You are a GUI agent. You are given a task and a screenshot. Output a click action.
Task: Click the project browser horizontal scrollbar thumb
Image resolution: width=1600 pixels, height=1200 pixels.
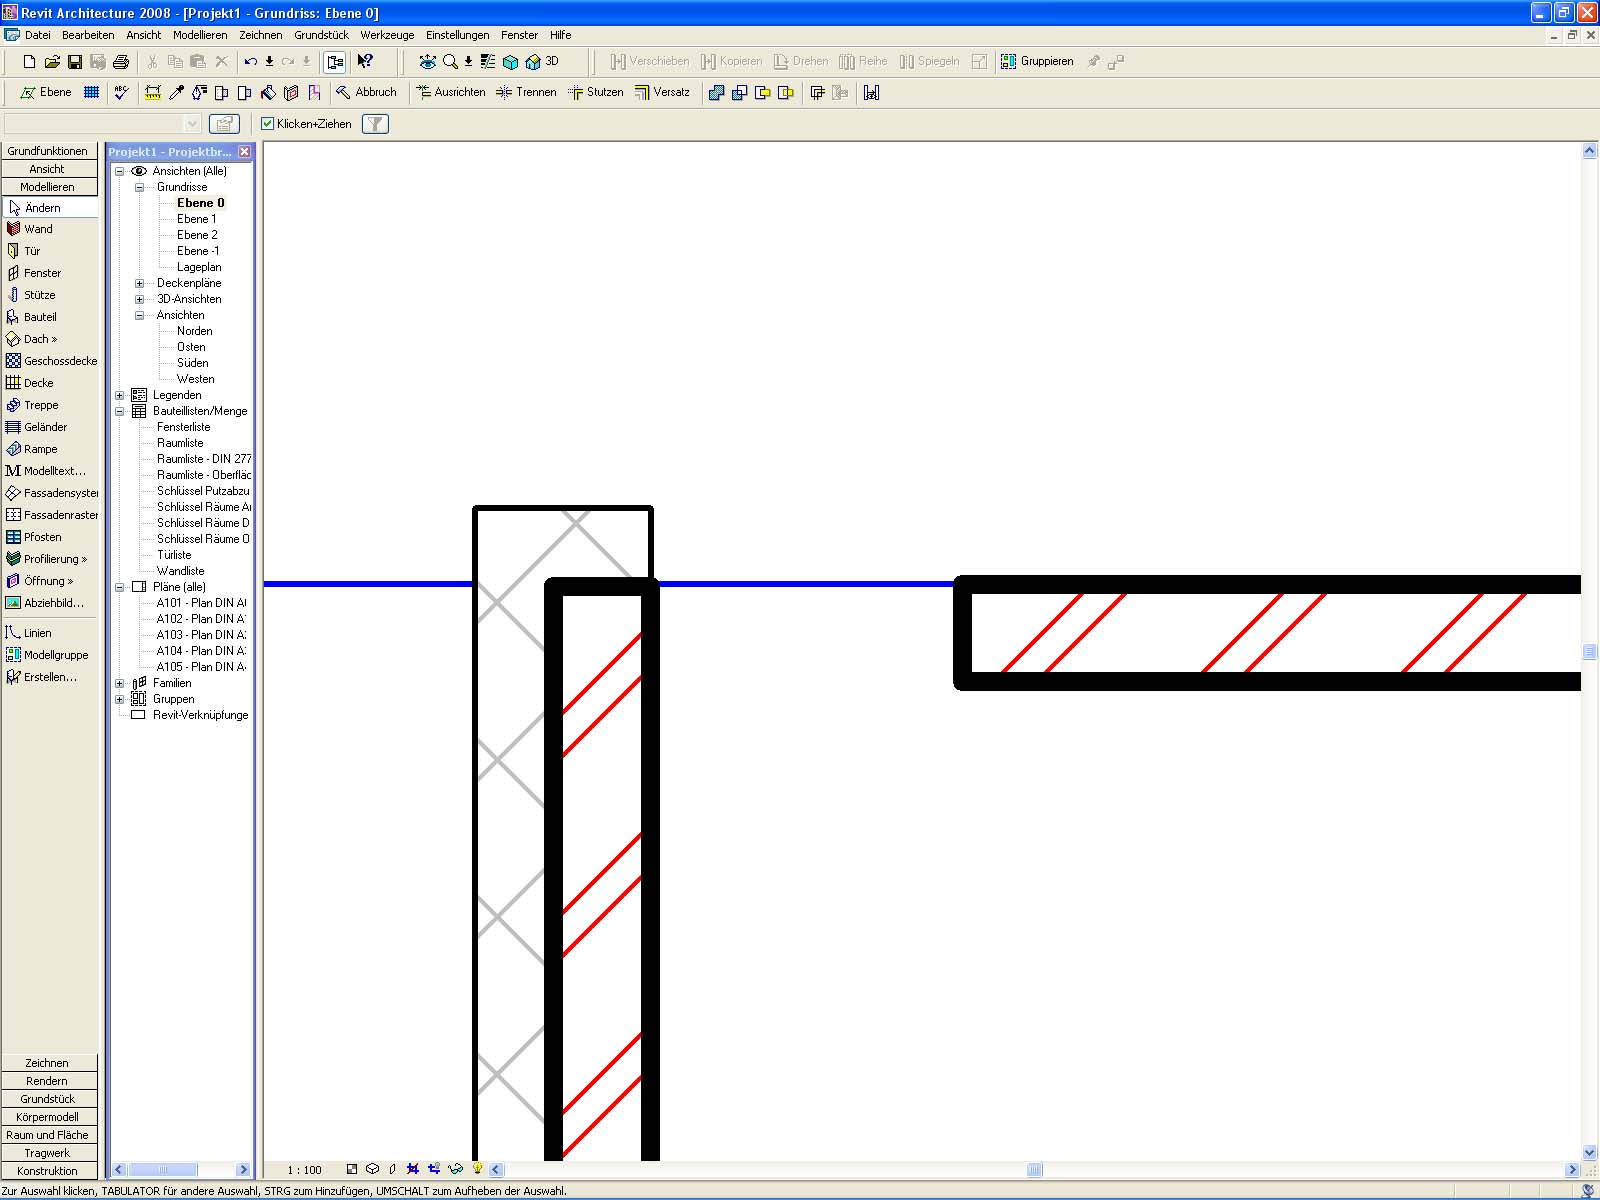tap(163, 1170)
